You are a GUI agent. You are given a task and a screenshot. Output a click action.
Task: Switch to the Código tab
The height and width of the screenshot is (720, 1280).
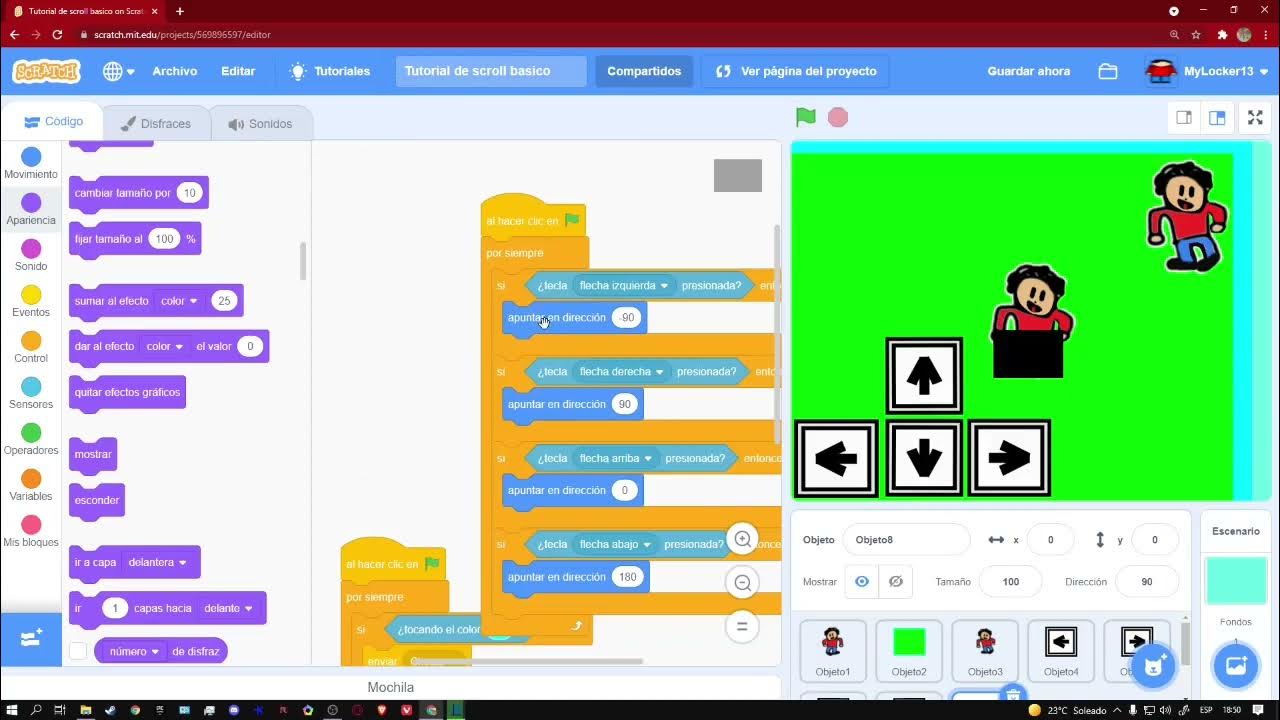(53, 122)
